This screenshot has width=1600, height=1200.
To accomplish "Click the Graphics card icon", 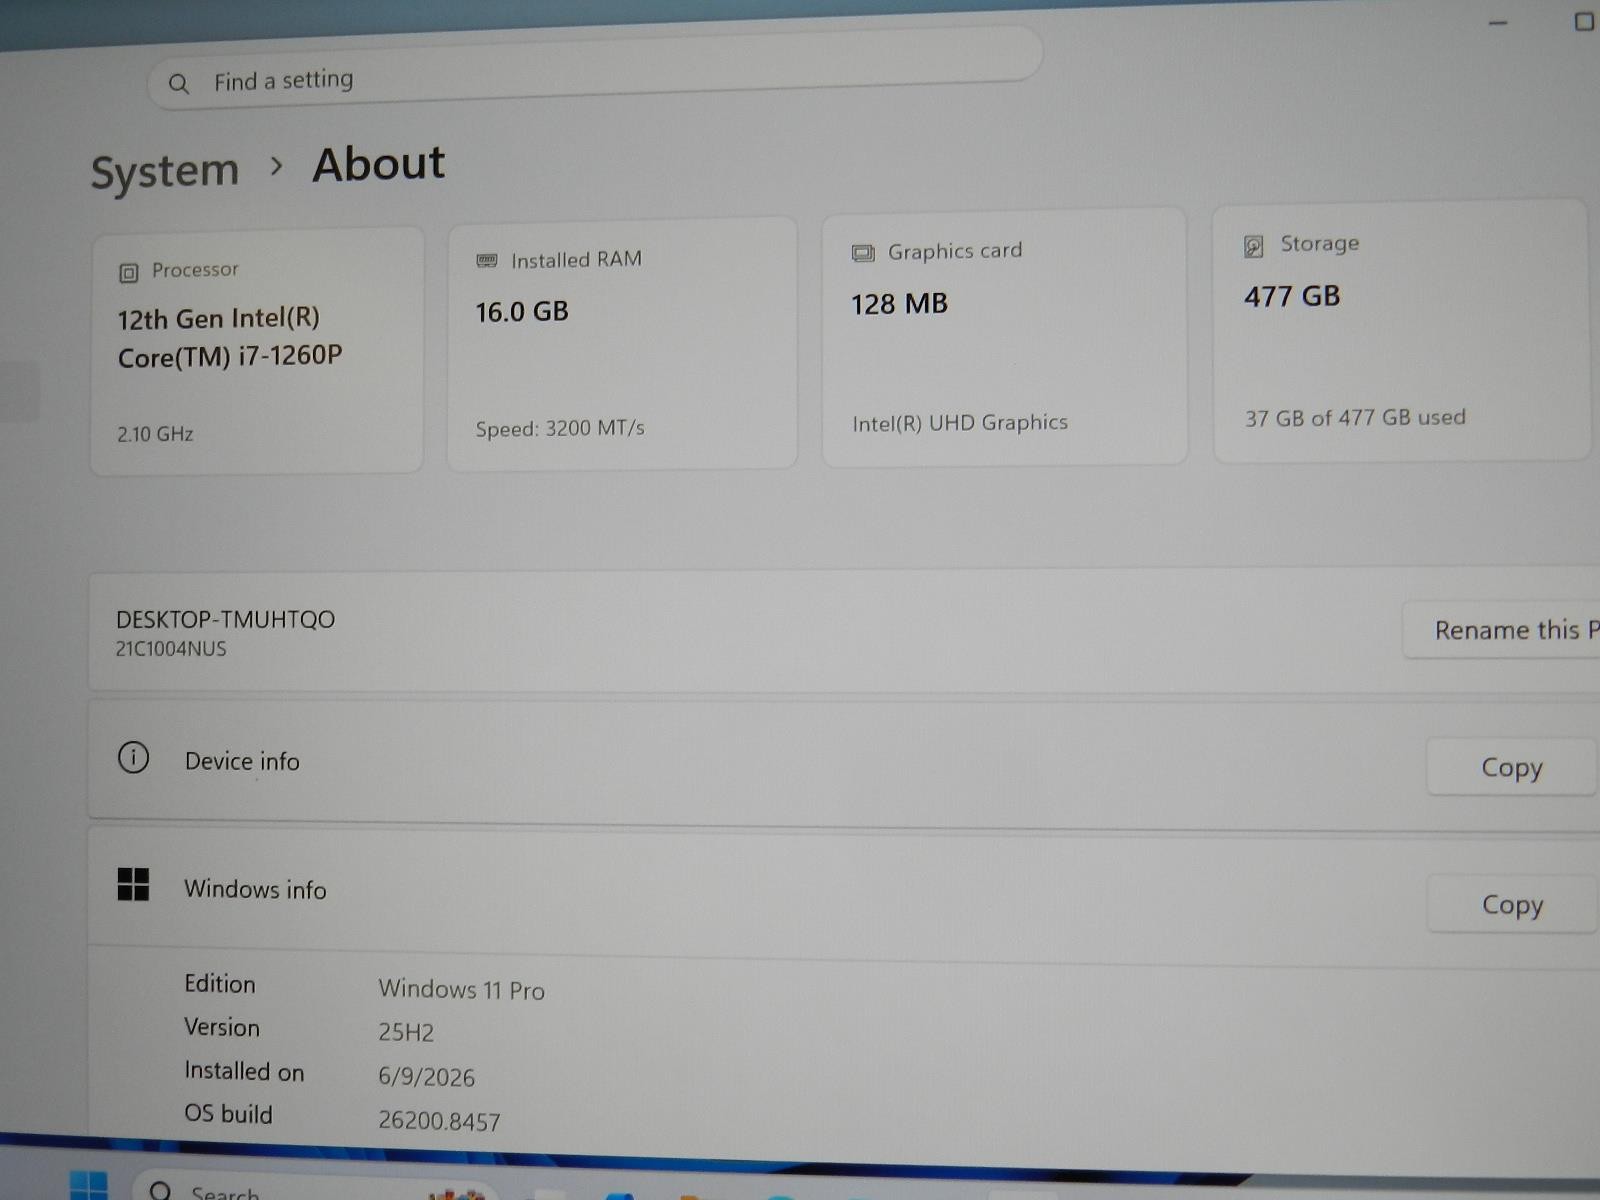I will (863, 253).
